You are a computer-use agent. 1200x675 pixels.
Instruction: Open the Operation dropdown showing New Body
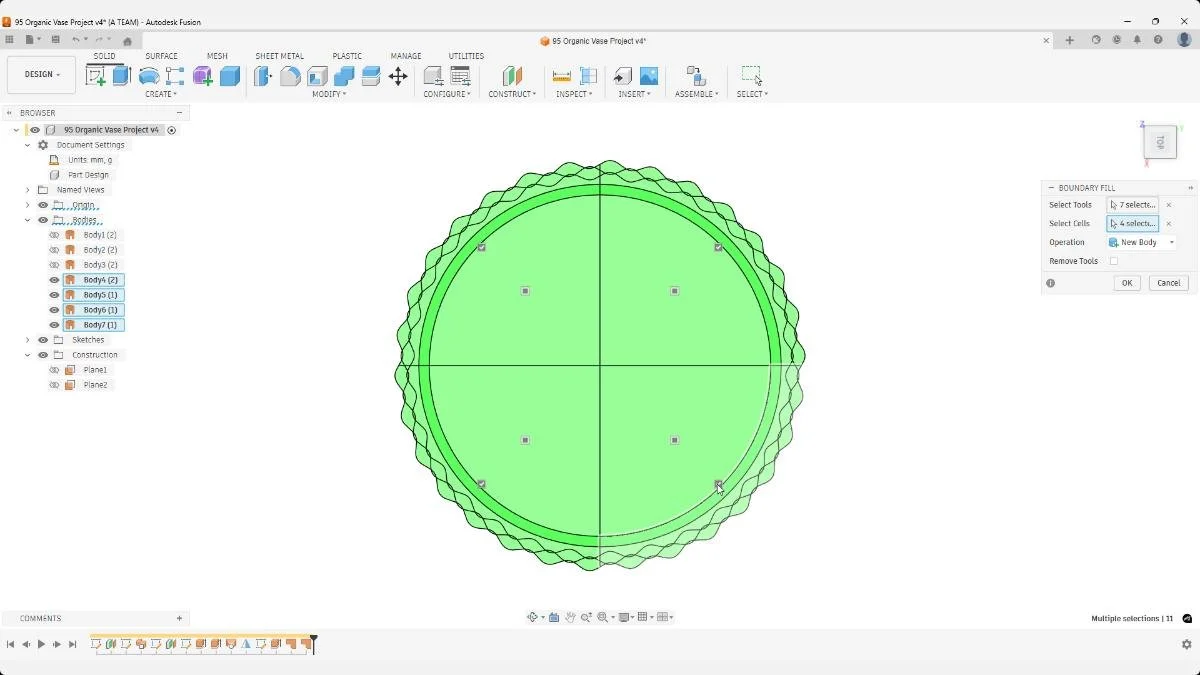pyautogui.click(x=1141, y=241)
